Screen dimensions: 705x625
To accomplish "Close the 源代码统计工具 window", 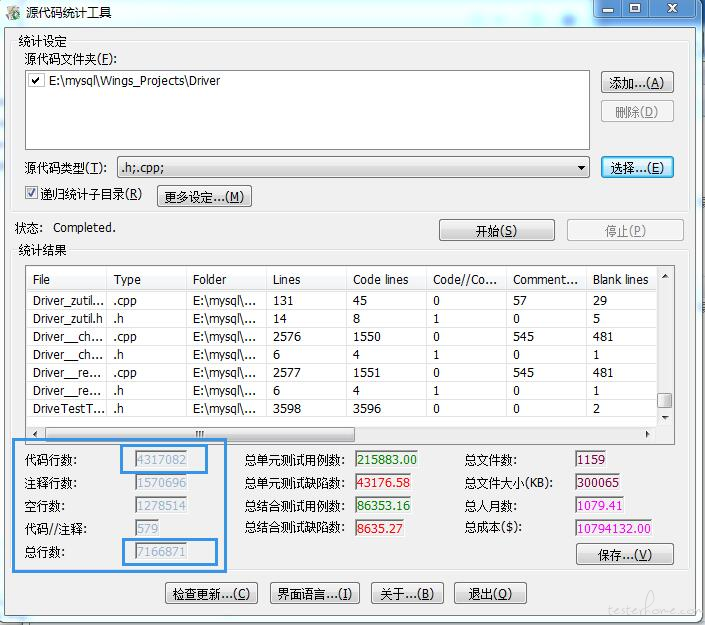I will pos(673,9).
